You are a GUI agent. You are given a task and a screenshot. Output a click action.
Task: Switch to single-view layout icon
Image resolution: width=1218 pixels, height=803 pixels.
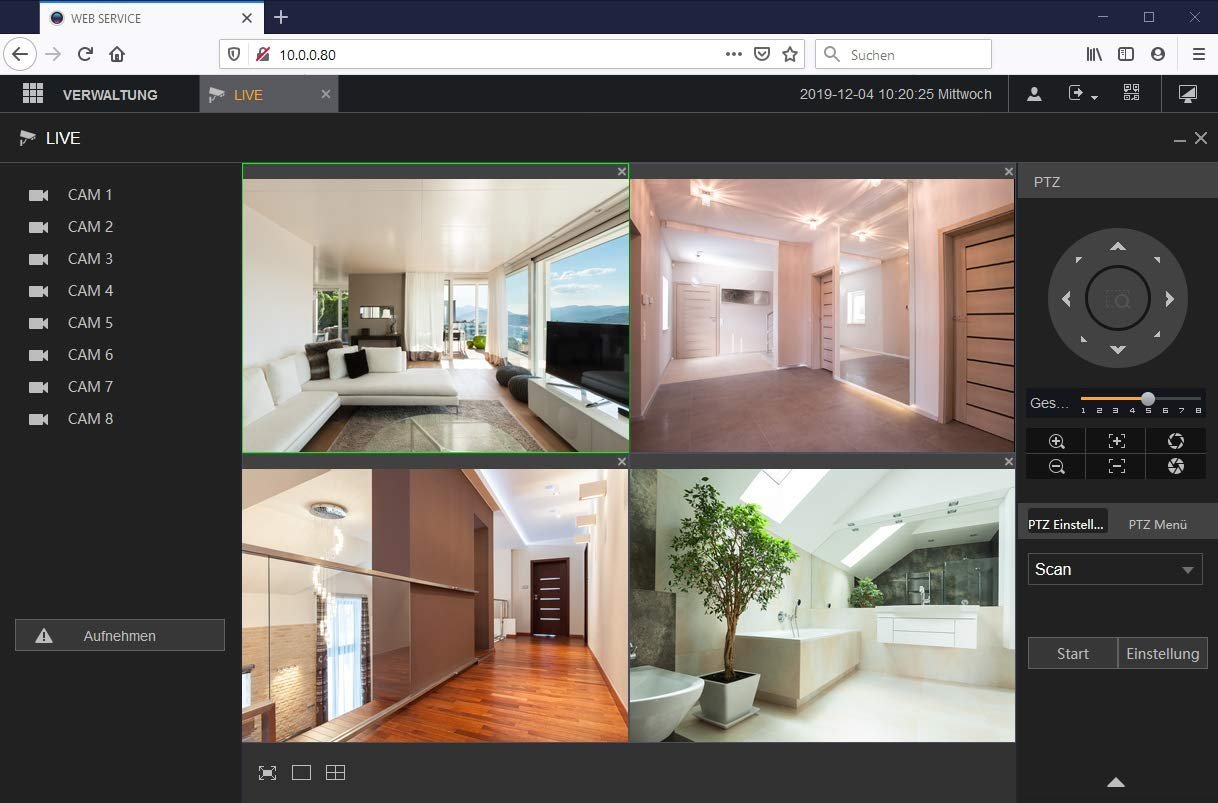[301, 773]
